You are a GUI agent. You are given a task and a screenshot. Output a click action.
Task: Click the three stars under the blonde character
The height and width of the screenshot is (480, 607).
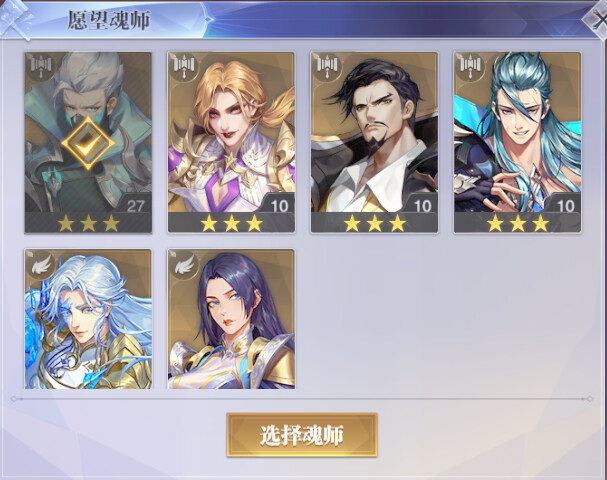tap(231, 223)
